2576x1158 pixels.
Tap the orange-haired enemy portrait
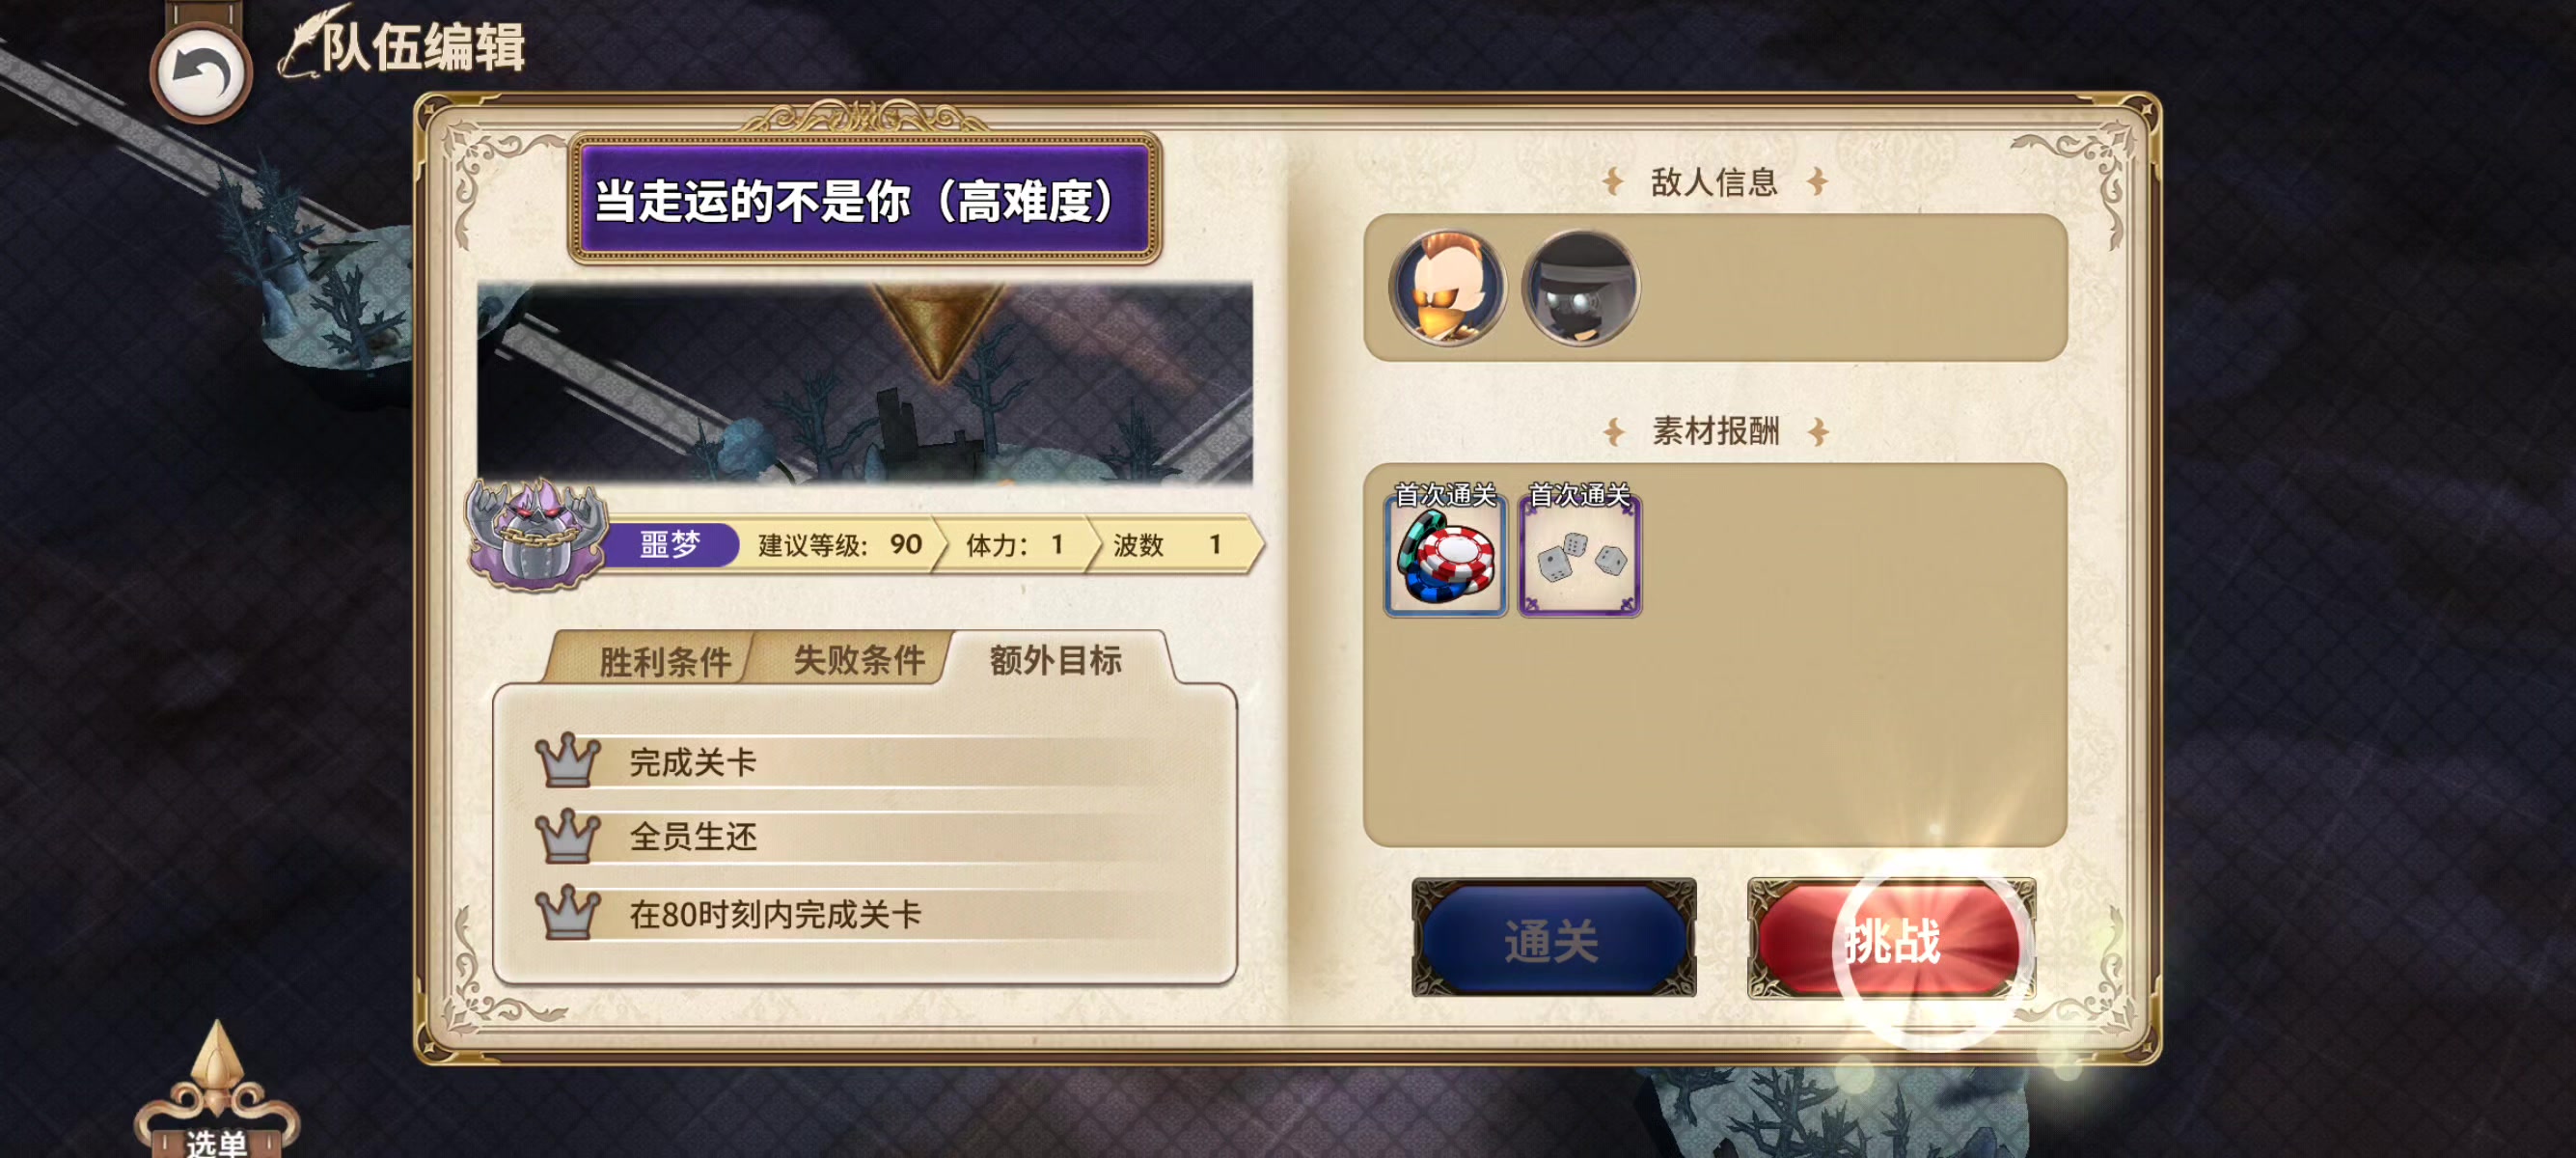click(1446, 288)
